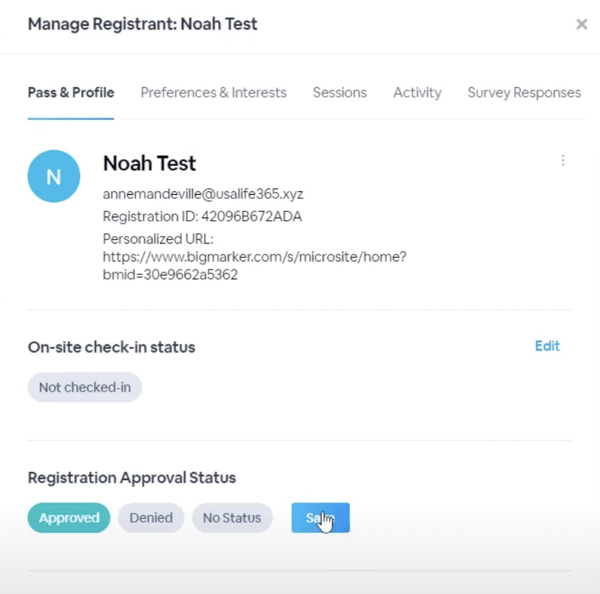Switch to Preferences & Interests tab
Image resolution: width=600 pixels, height=594 pixels.
click(214, 93)
